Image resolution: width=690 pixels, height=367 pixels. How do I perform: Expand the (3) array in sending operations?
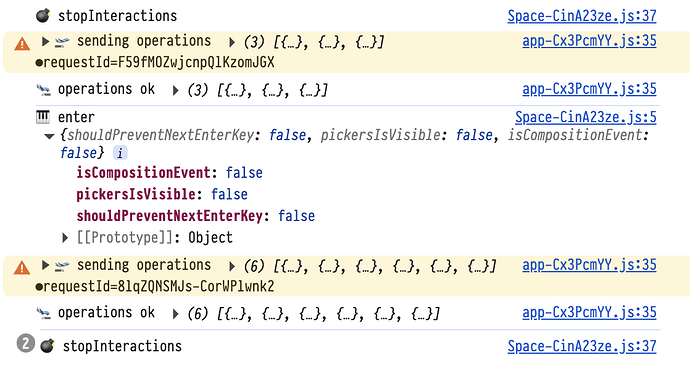pyautogui.click(x=231, y=43)
